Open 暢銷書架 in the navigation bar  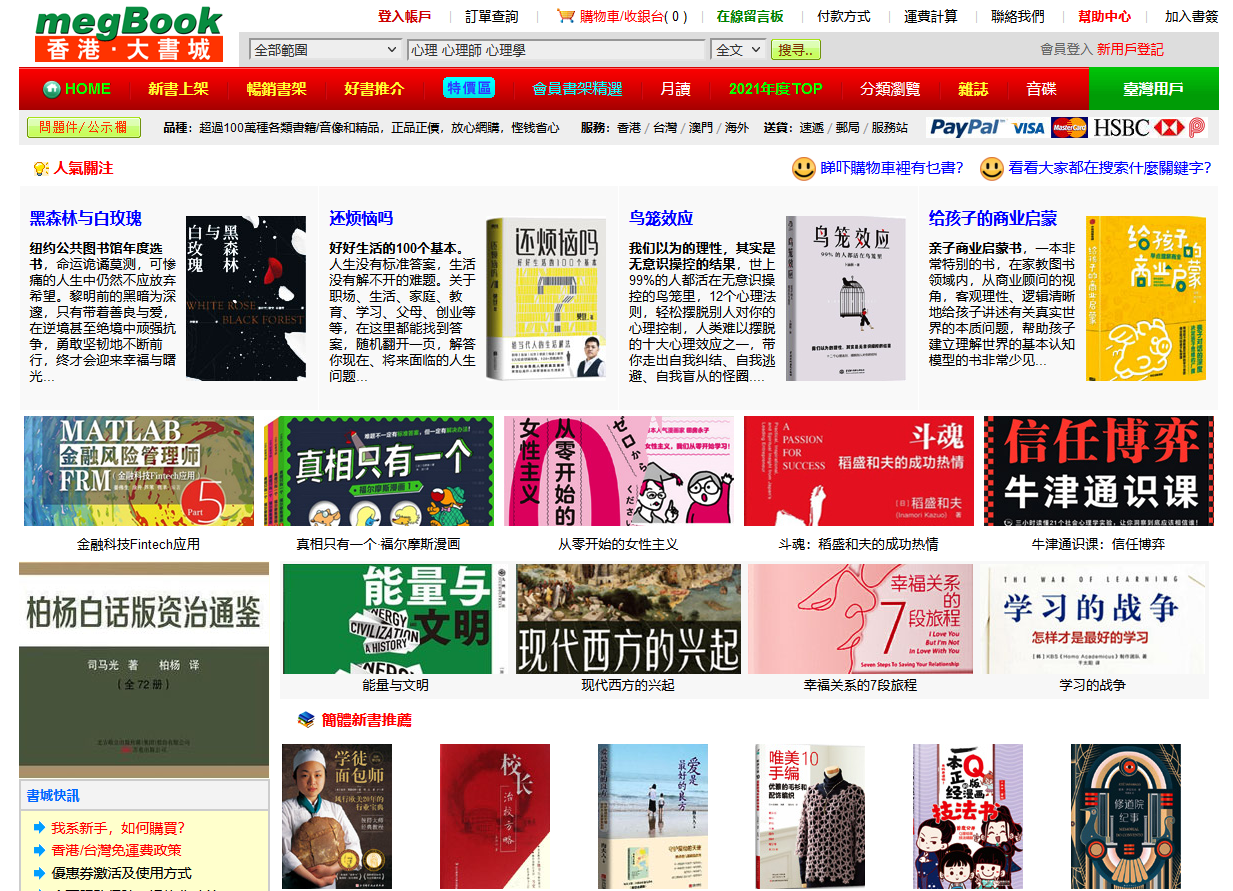pyautogui.click(x=277, y=89)
